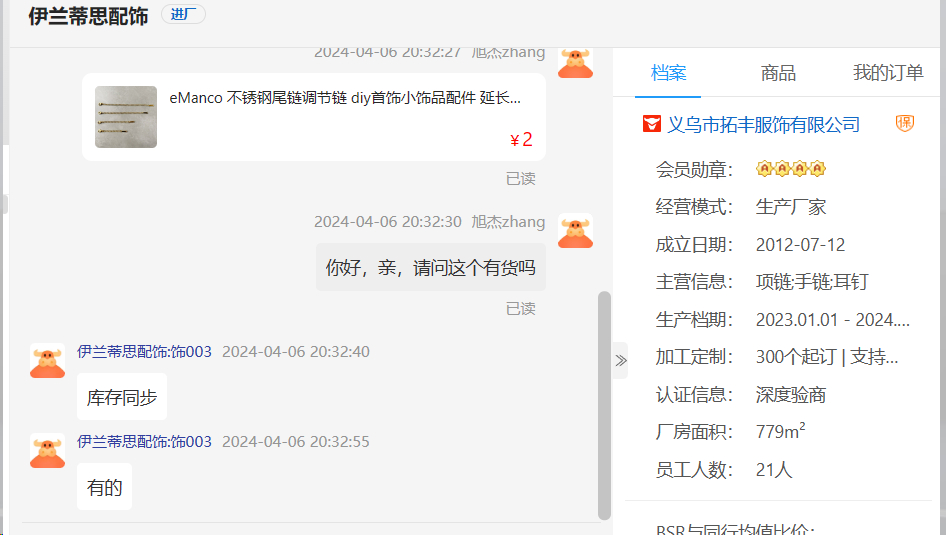Click the chat vertical scrollbar thumb
946x535 pixels.
[604, 405]
